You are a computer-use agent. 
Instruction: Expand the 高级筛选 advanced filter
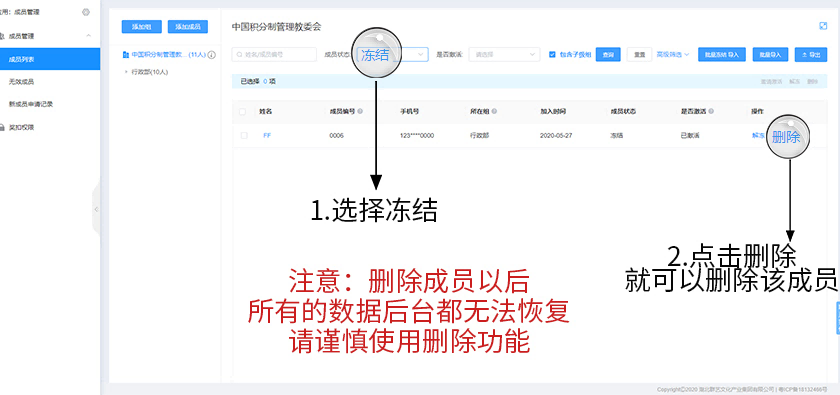673,54
